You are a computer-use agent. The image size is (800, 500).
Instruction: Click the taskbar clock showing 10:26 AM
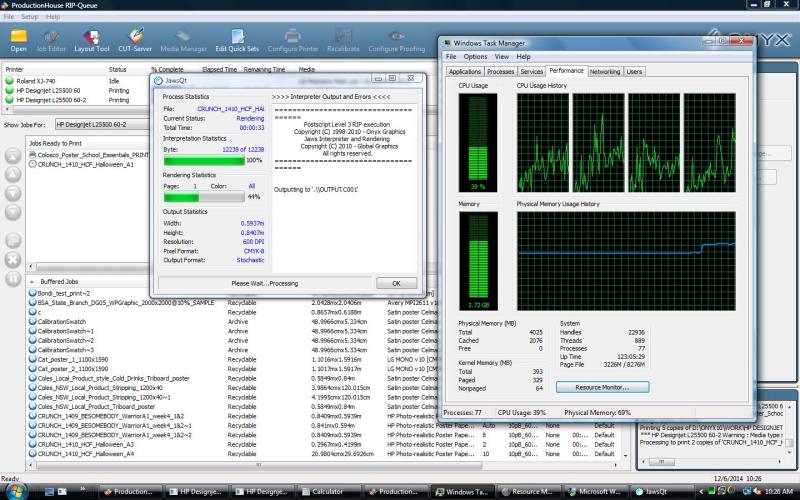779,492
